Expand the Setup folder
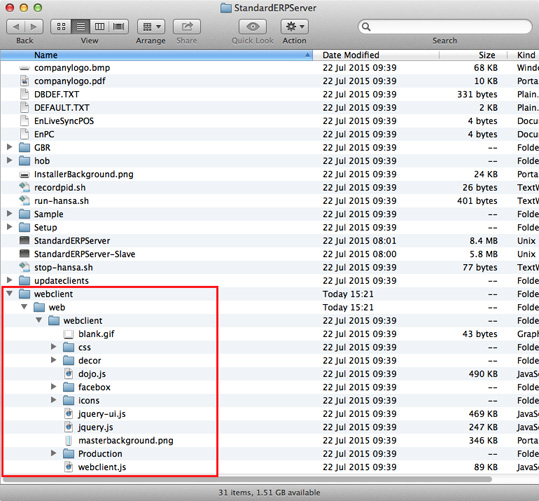 click(x=10, y=227)
